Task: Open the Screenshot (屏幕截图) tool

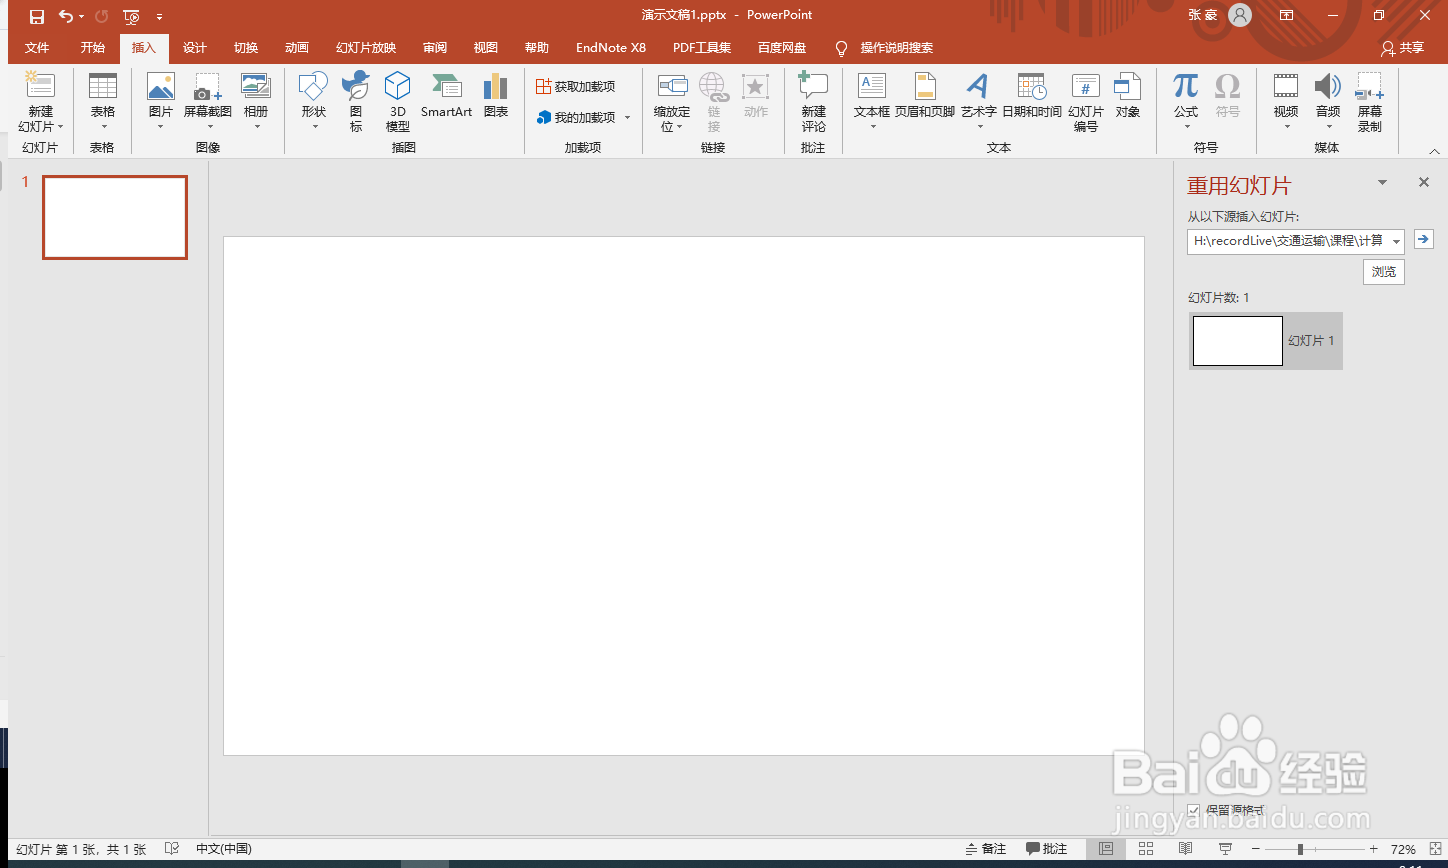Action: [207, 88]
